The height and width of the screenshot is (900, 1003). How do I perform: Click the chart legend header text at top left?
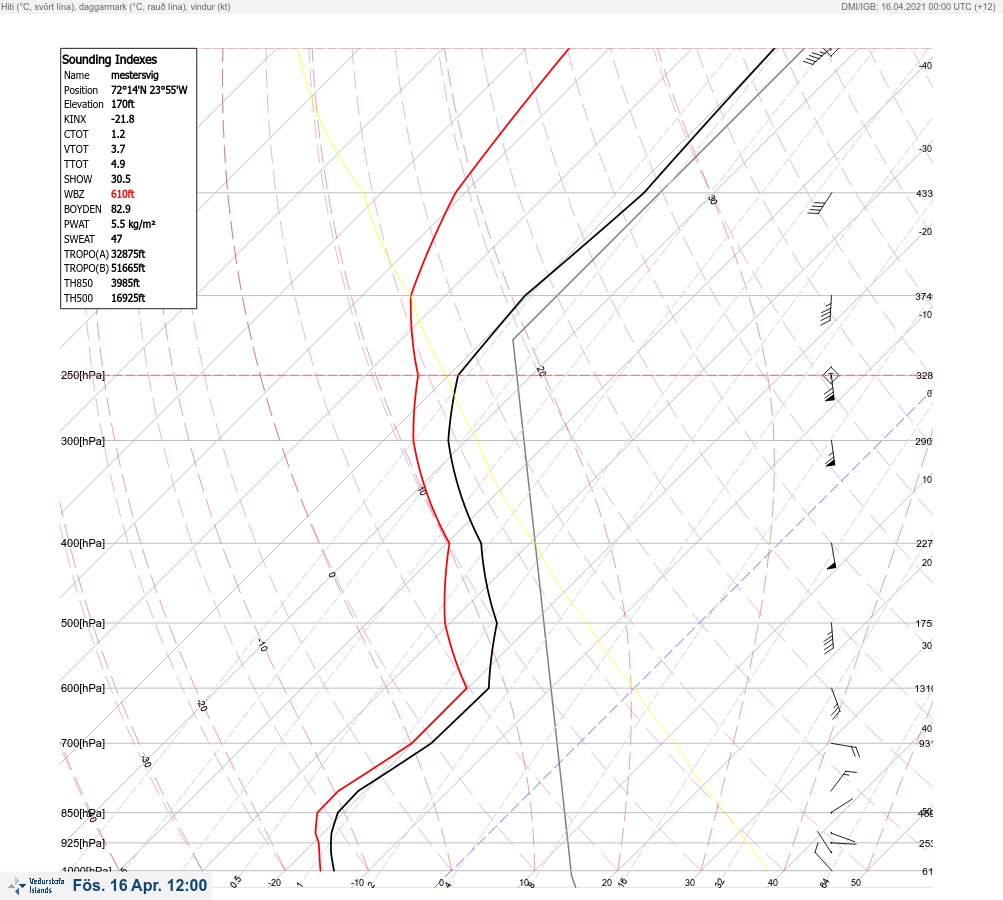[x=116, y=7]
